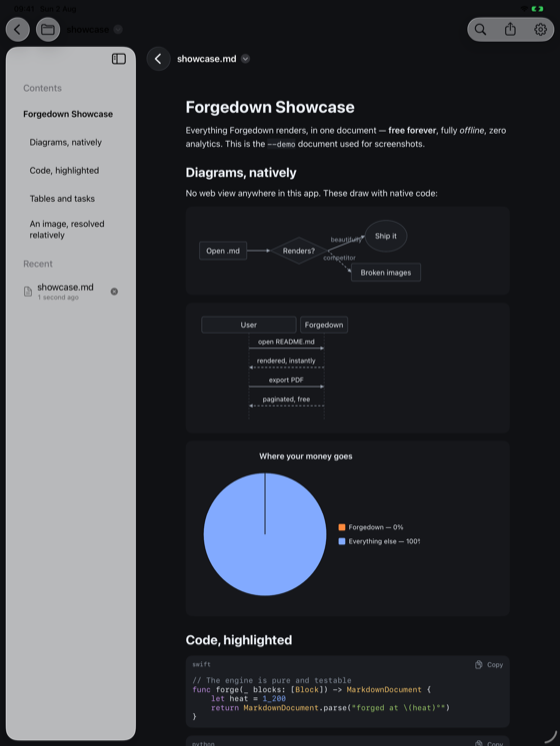560x746 pixels.
Task: Remove showcase.md from recent list
Action: click(114, 292)
